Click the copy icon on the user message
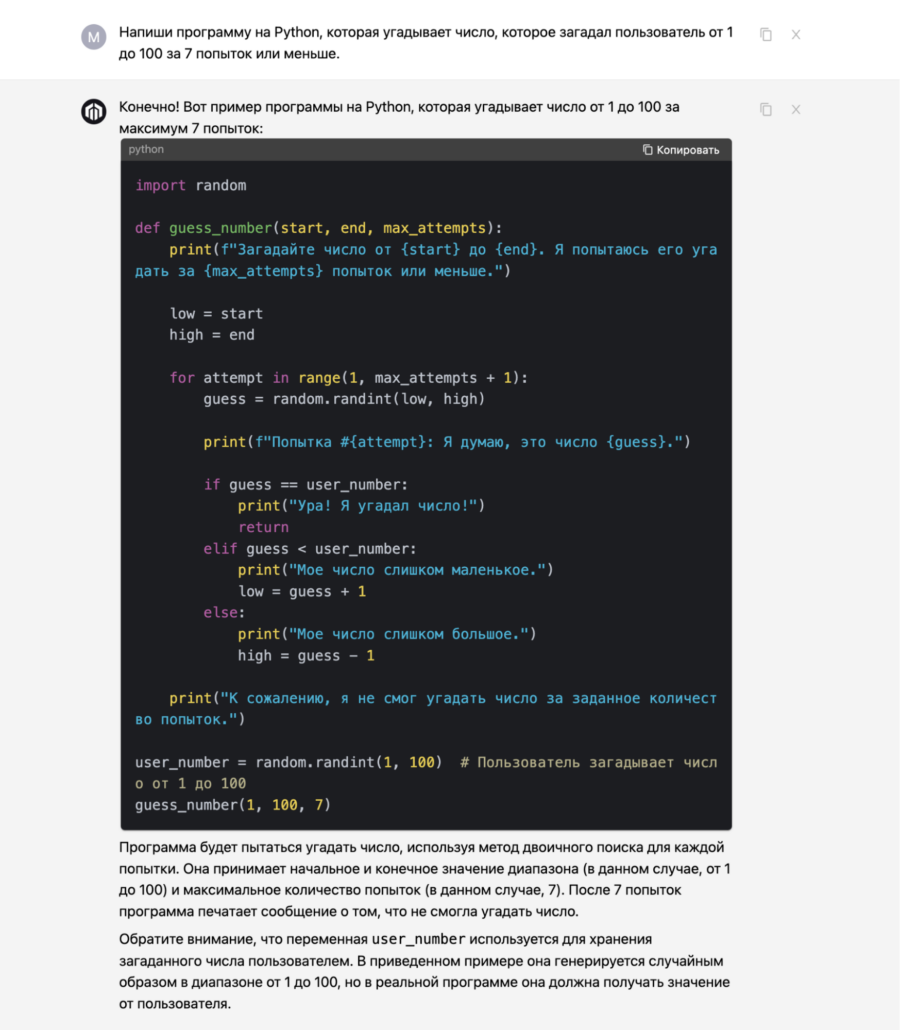 click(765, 33)
